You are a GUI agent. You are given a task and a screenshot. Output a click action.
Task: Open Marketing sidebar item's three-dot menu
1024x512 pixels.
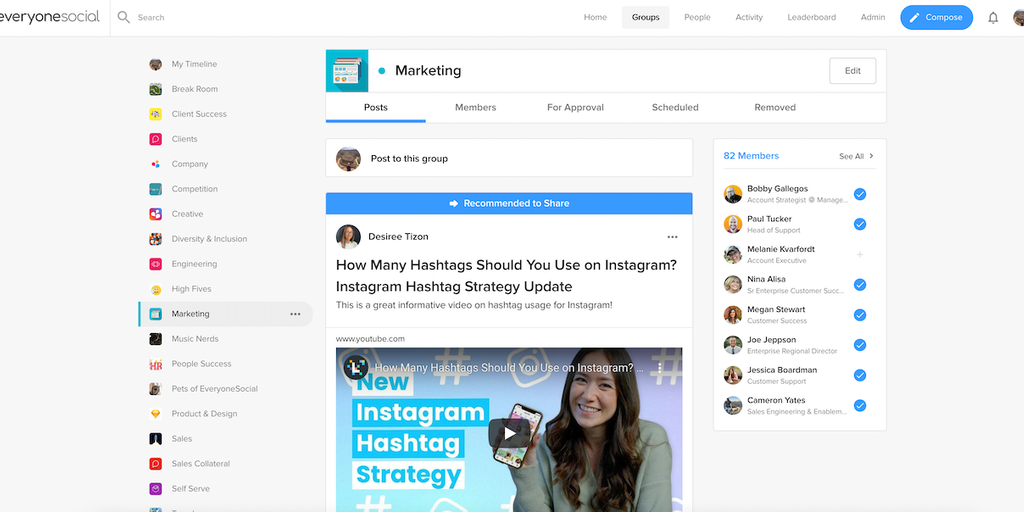click(295, 314)
